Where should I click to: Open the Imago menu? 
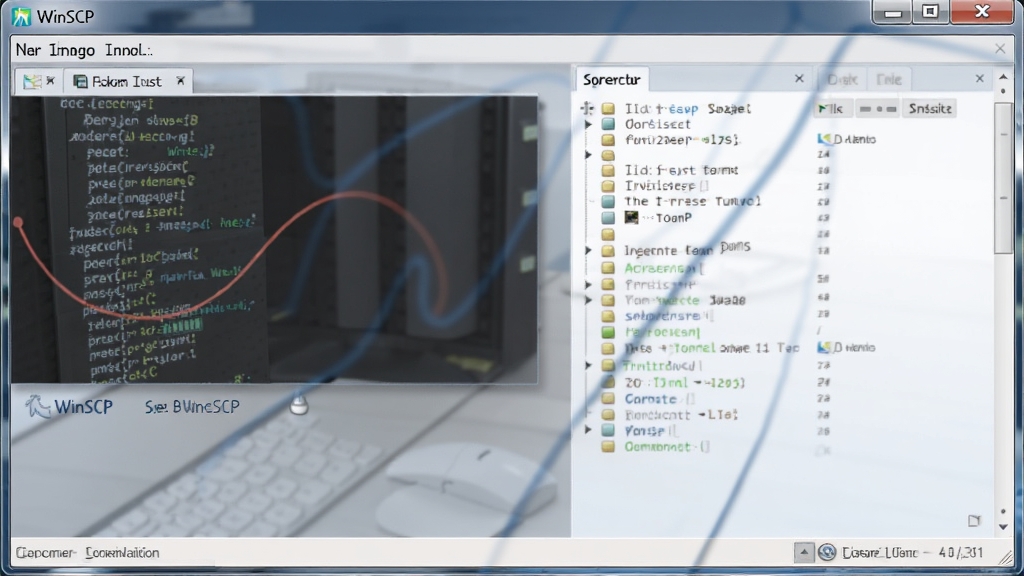(x=71, y=50)
